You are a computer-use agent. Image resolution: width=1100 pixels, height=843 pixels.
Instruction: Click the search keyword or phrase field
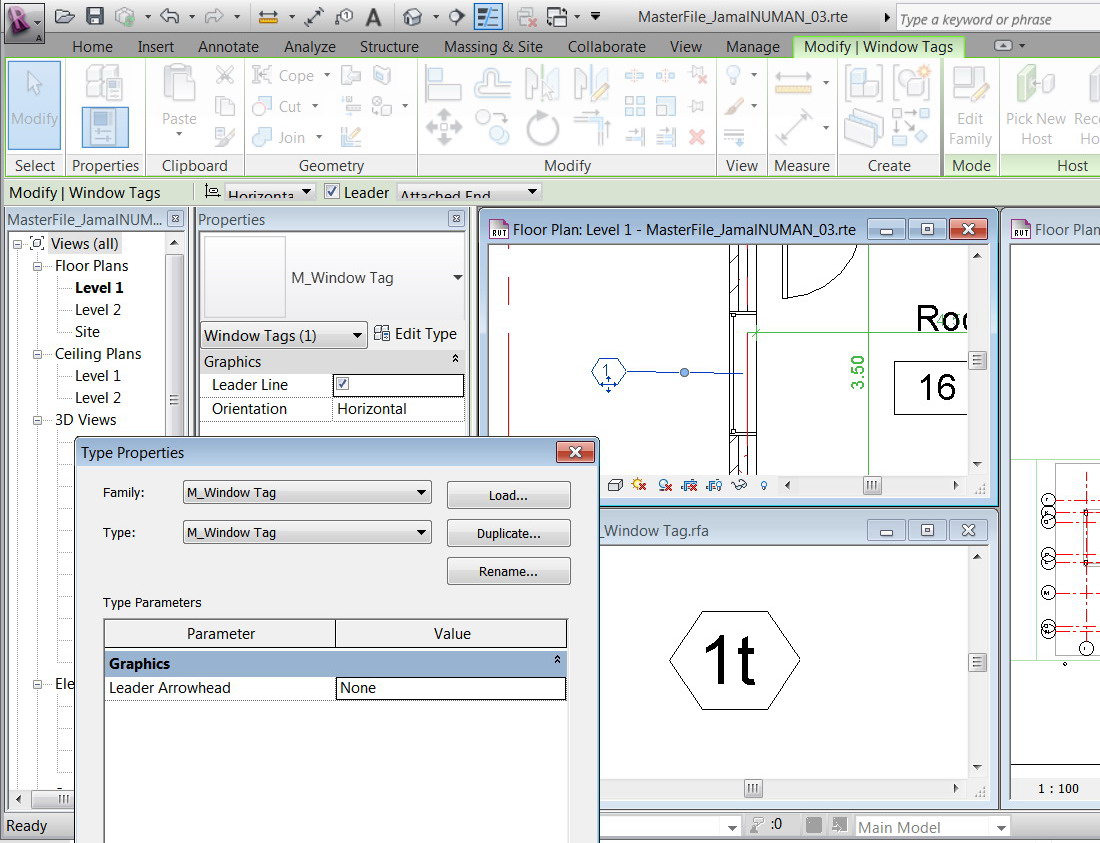pyautogui.click(x=998, y=20)
